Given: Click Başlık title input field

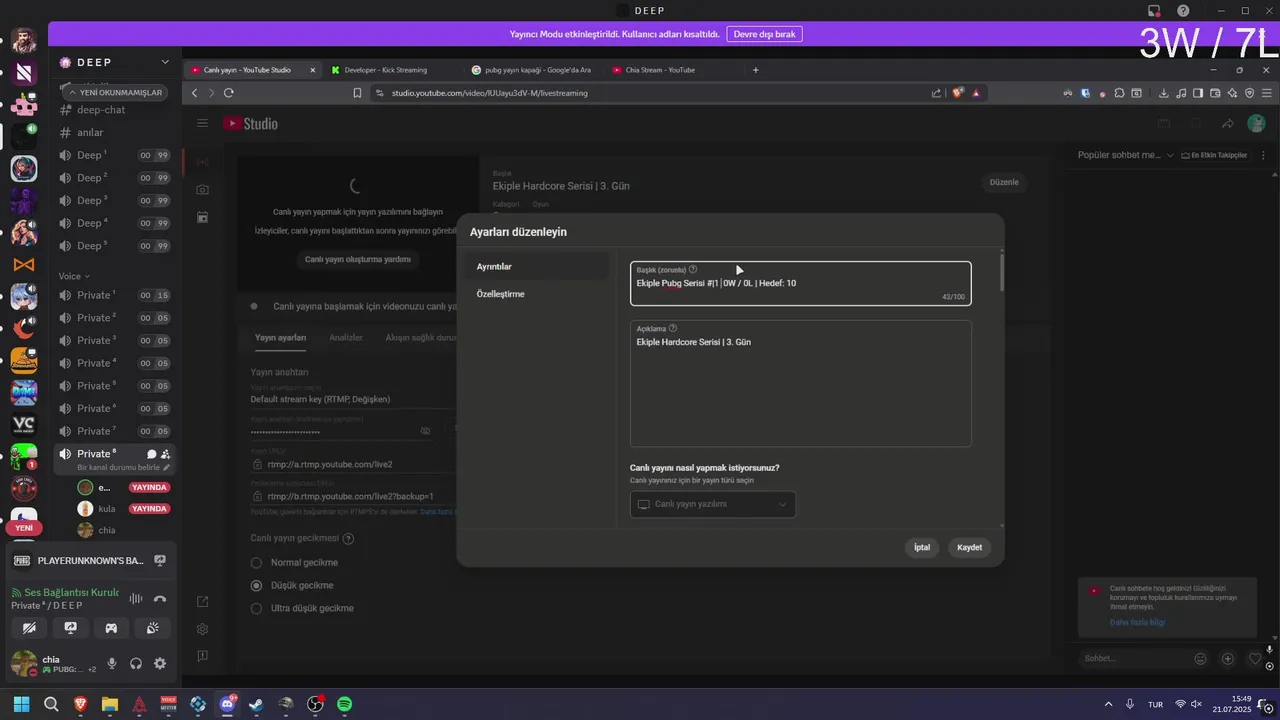Looking at the screenshot, I should (x=800, y=283).
